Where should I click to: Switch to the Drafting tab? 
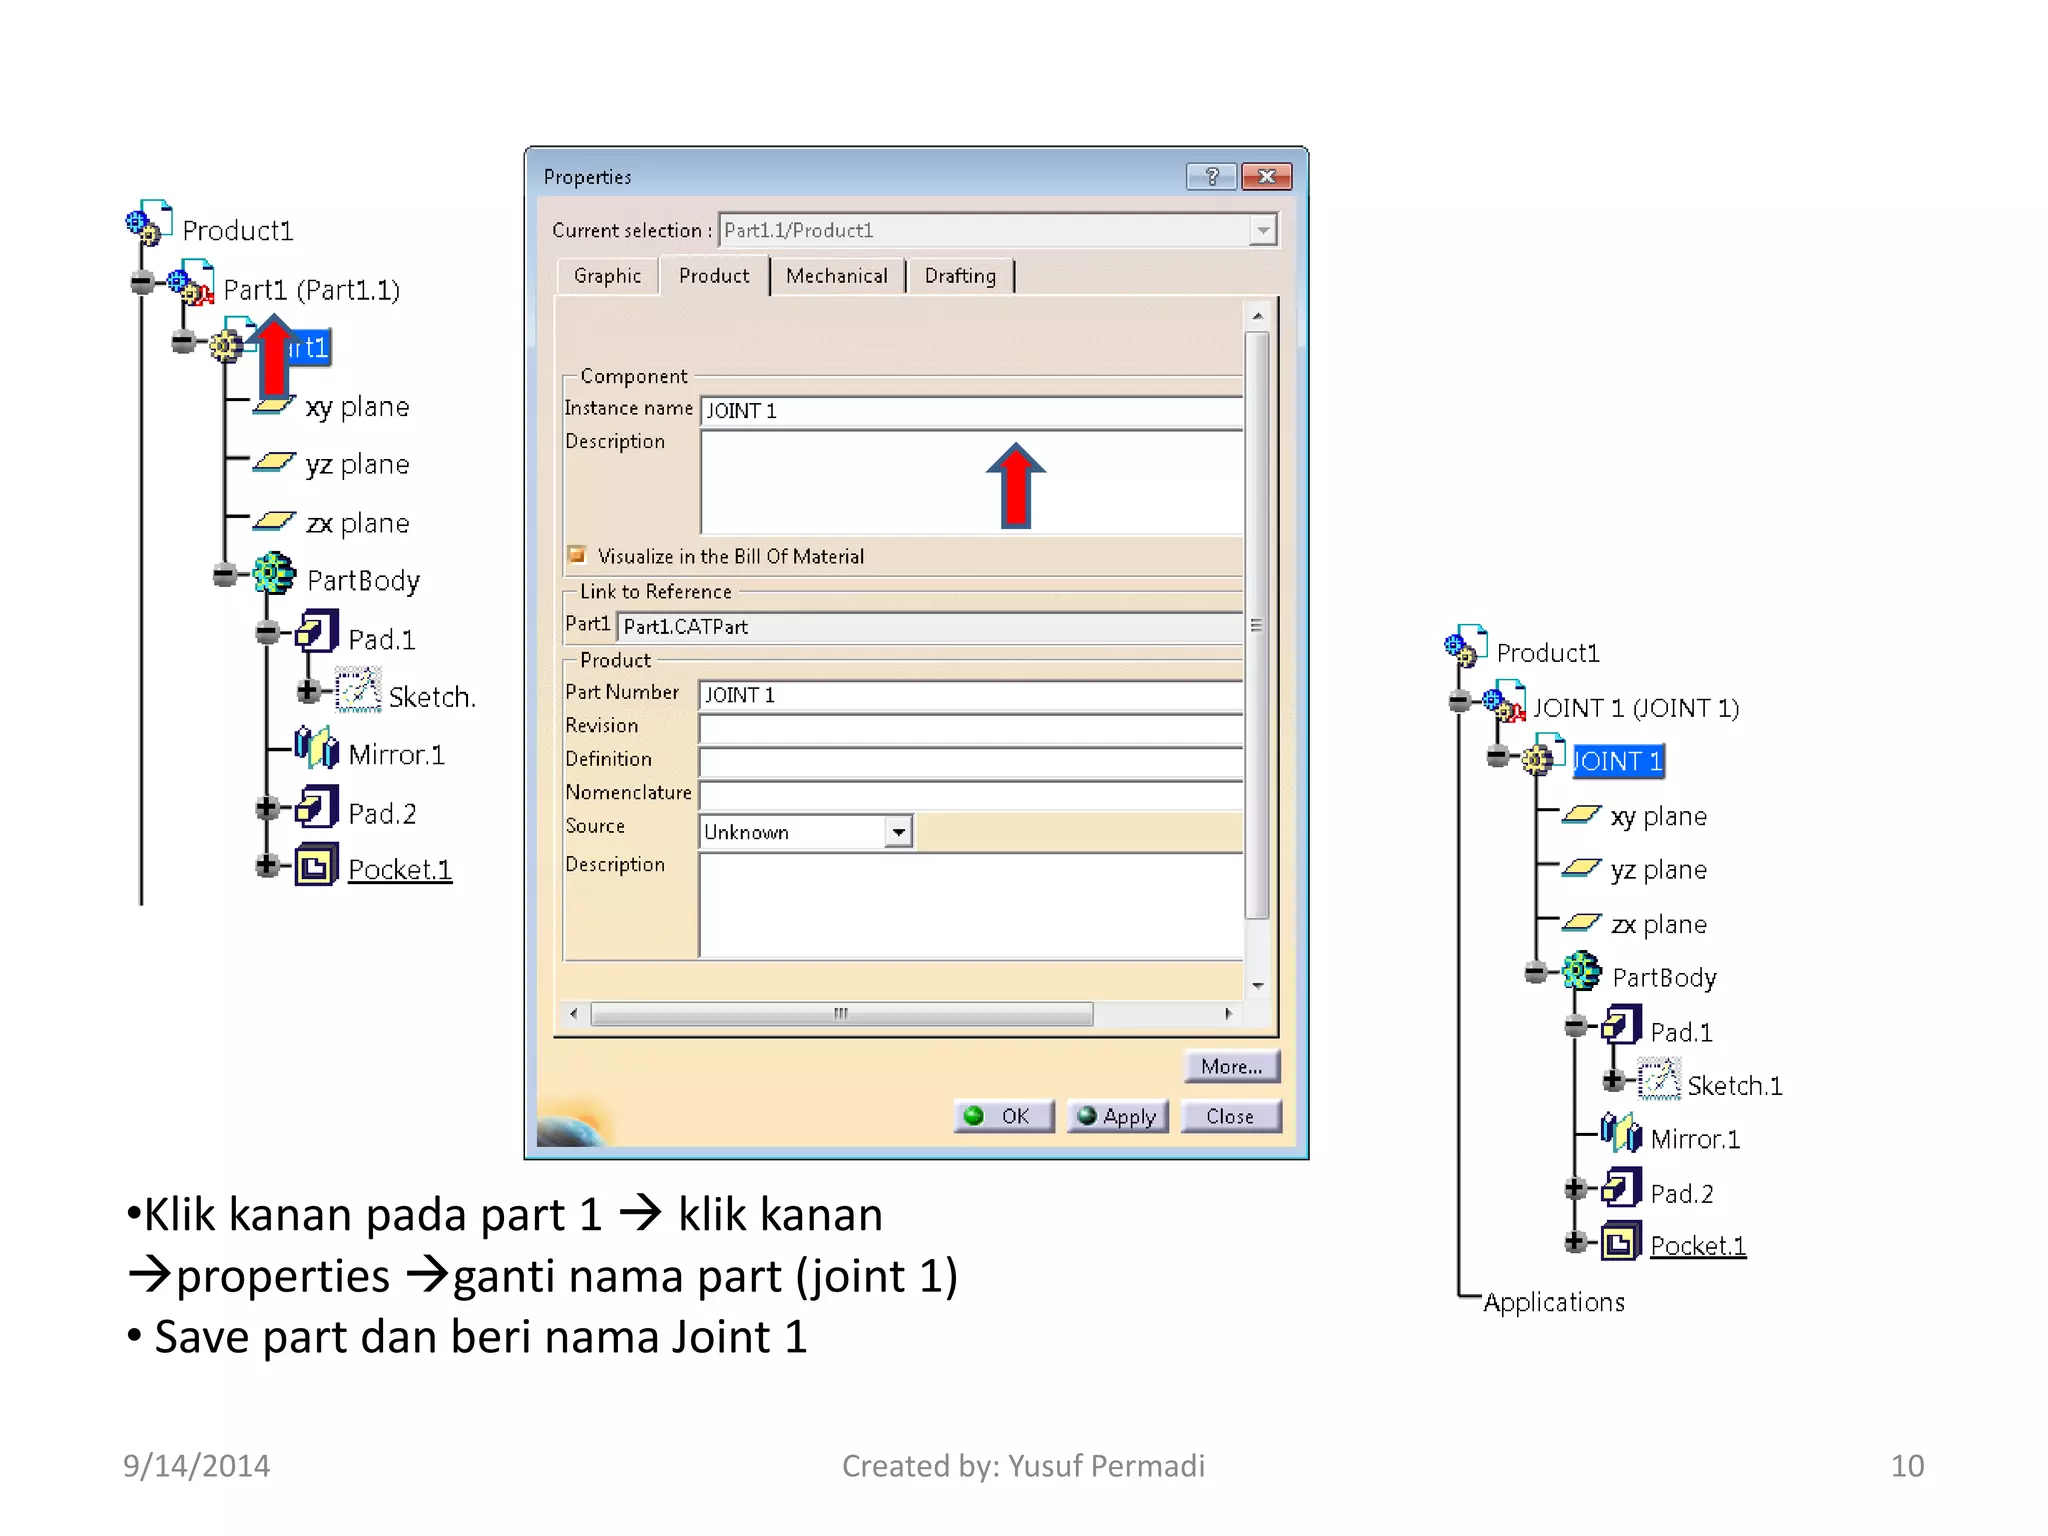pos(960,276)
